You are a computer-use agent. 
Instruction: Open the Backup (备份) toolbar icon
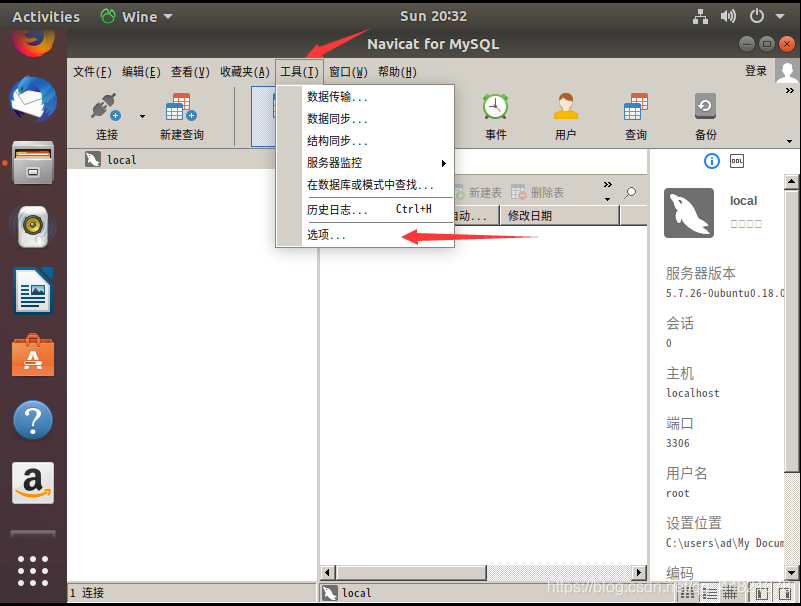pyautogui.click(x=705, y=116)
